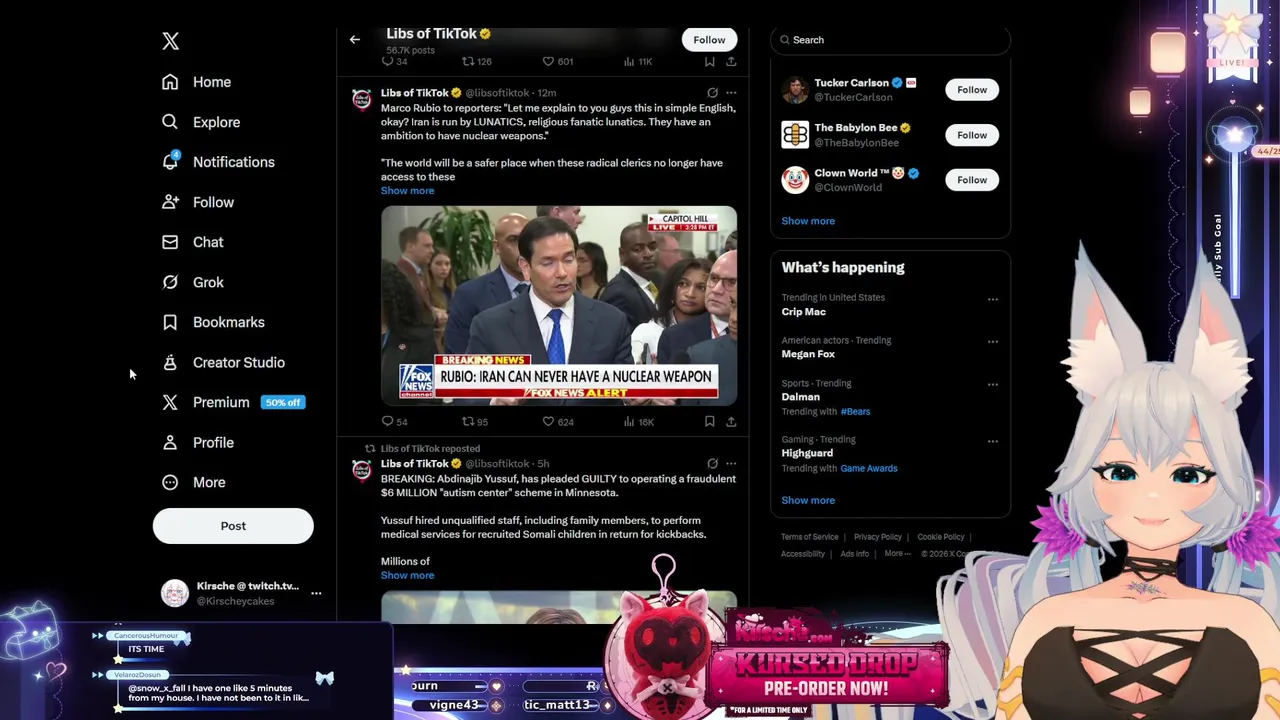The width and height of the screenshot is (1280, 720).
Task: Follow Libs of TikTok in header
Action: point(709,40)
